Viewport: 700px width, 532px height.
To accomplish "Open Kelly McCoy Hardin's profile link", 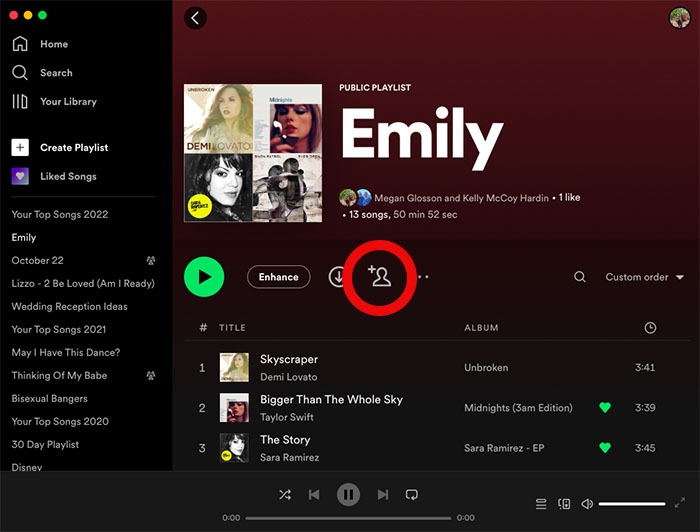I will tap(505, 198).
